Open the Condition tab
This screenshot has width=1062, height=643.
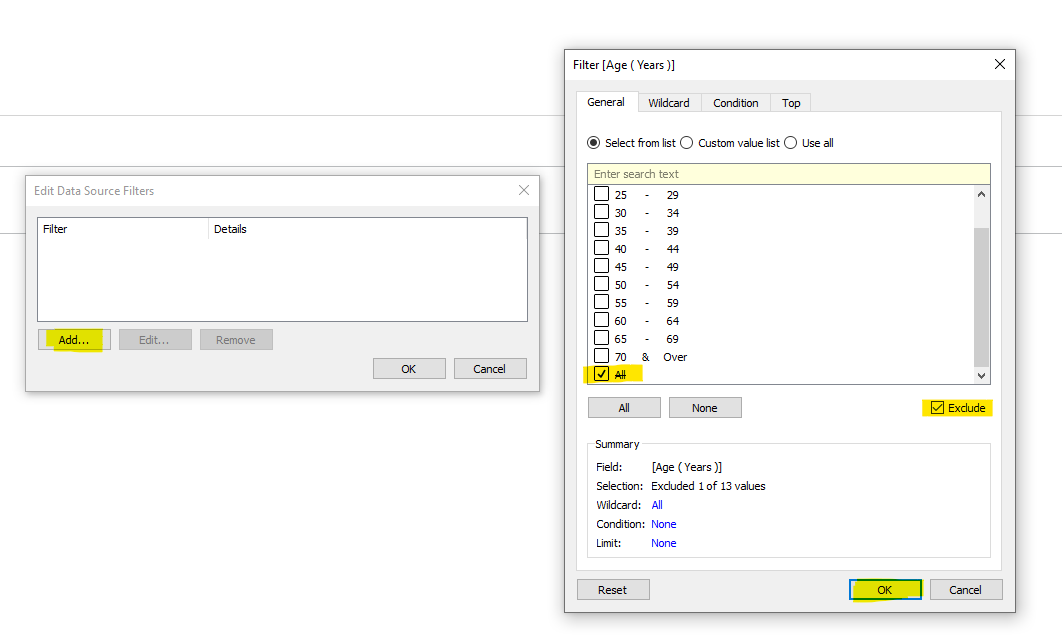[x=735, y=103]
